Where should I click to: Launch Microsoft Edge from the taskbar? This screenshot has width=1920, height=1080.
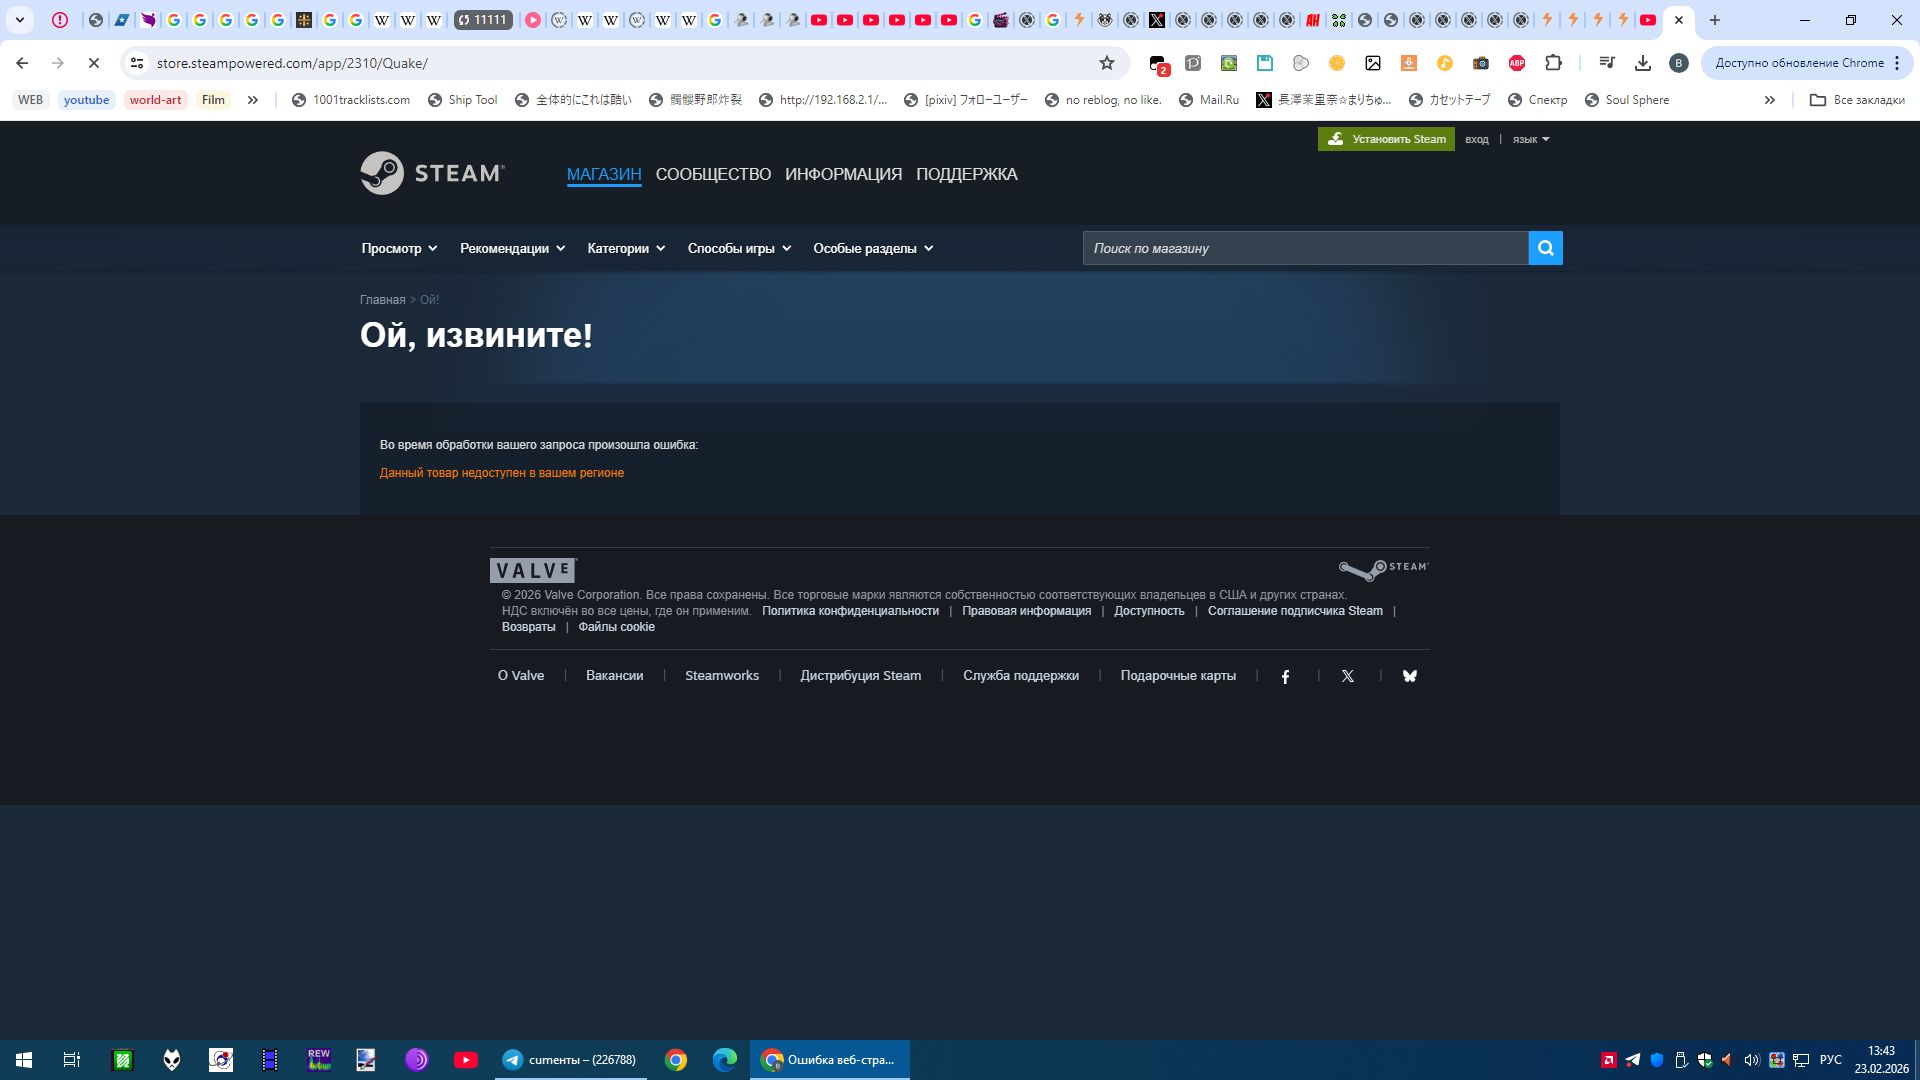tap(725, 1060)
